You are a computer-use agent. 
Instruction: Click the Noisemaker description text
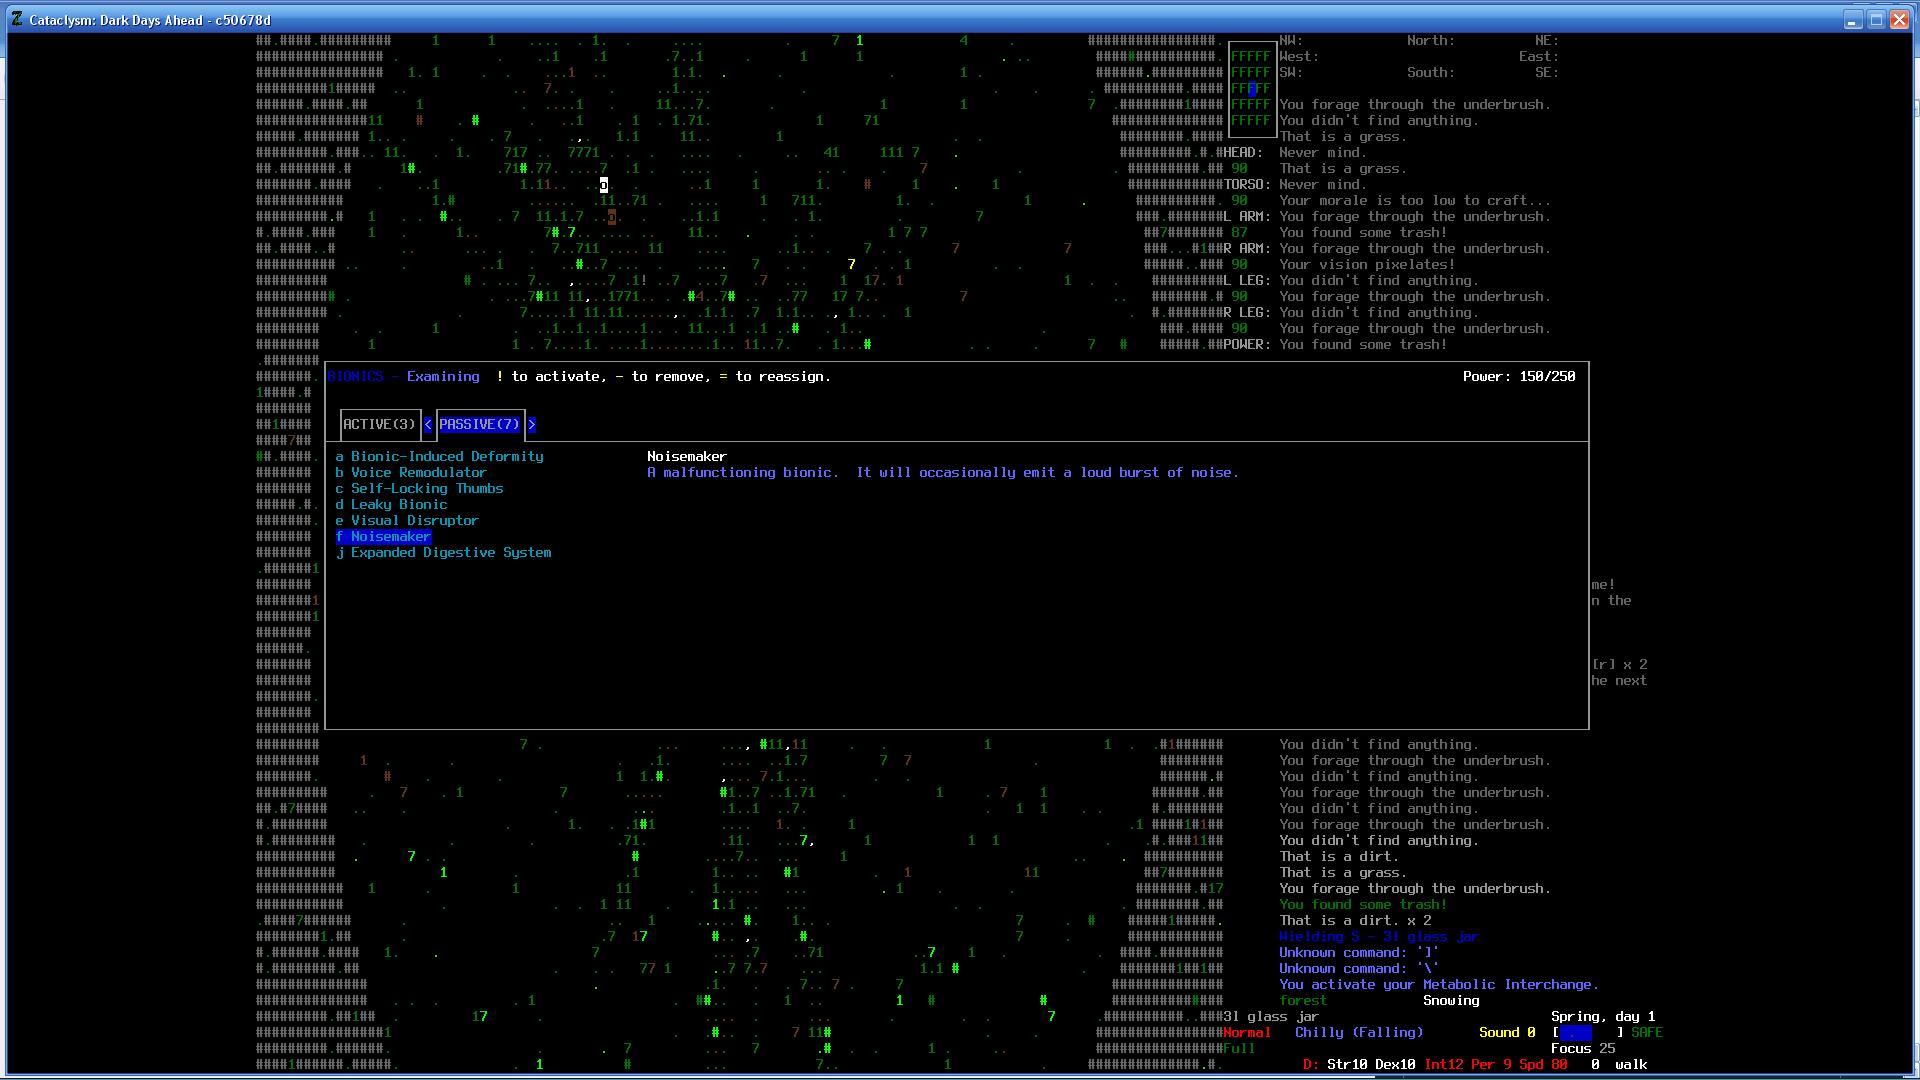click(x=942, y=473)
